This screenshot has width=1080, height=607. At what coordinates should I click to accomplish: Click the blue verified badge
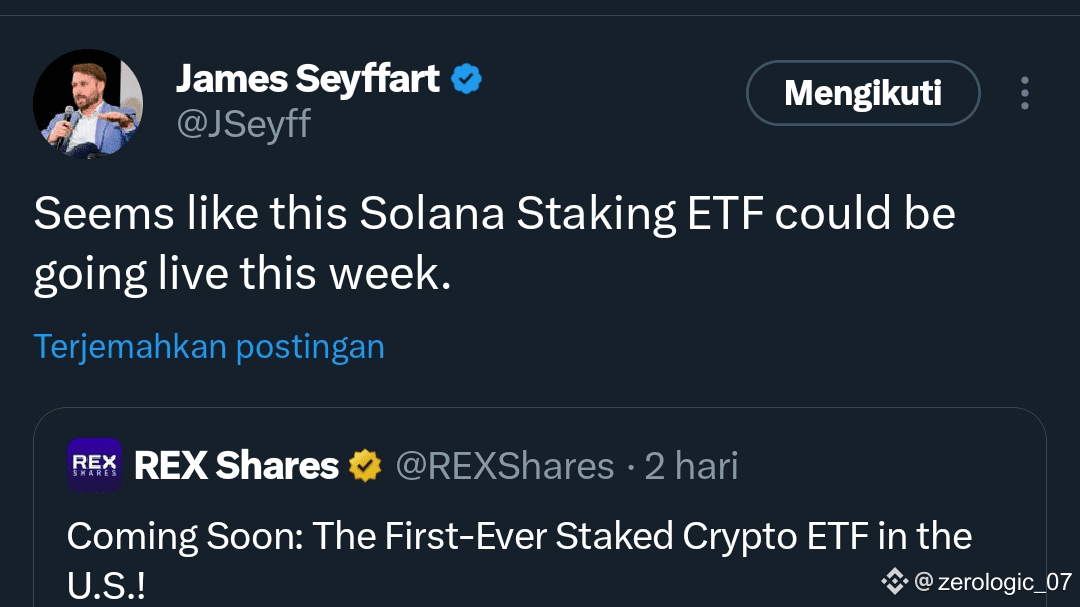pos(466,78)
